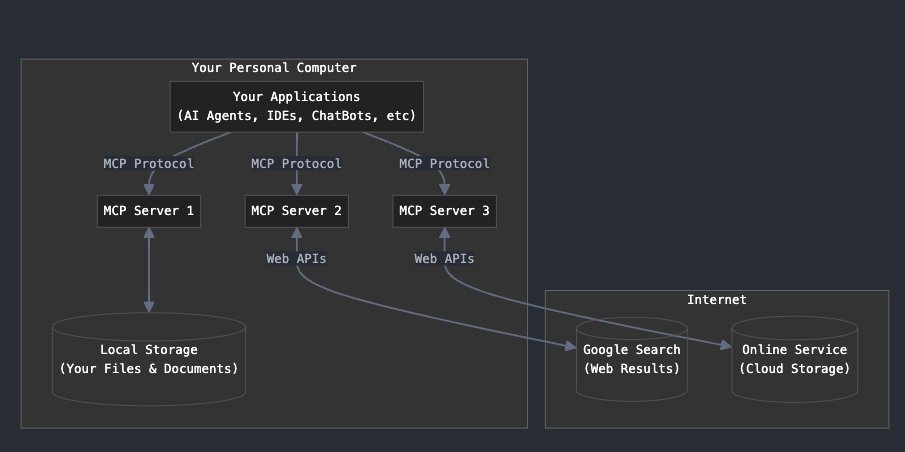Click arrowhead at top of Local Storage
The height and width of the screenshot is (452, 905).
point(149,307)
